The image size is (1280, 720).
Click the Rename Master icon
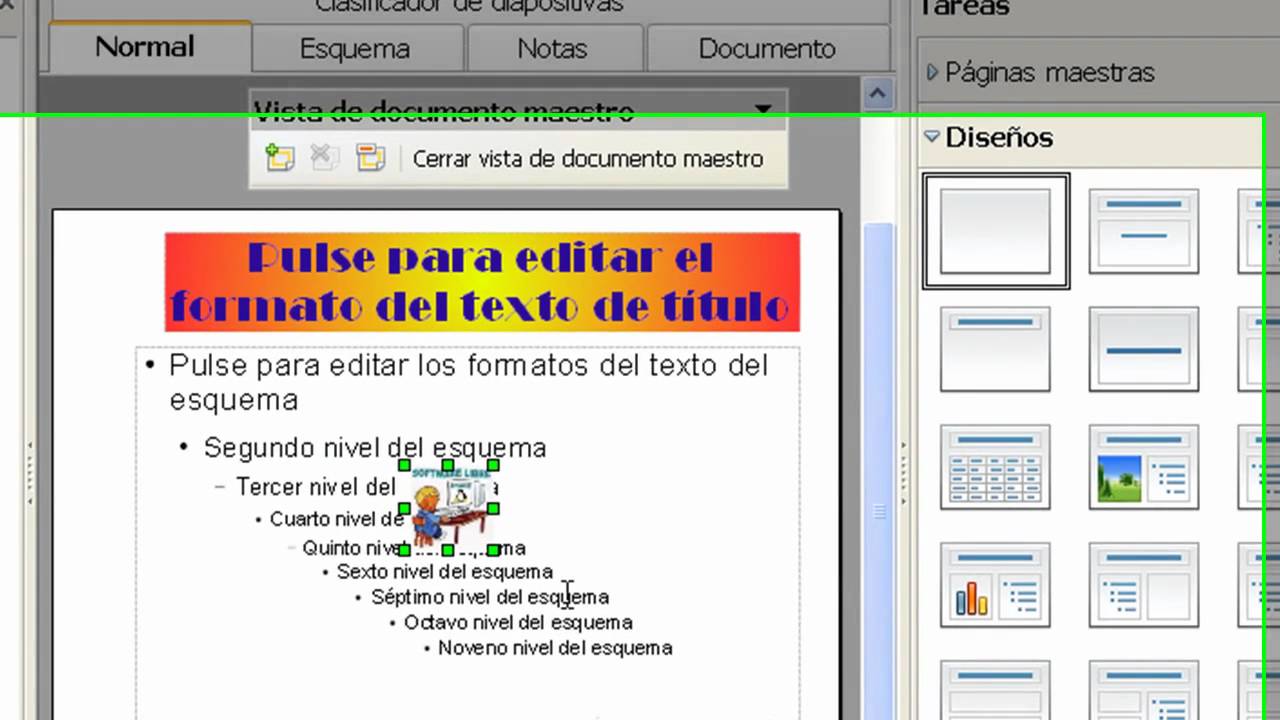pos(371,158)
